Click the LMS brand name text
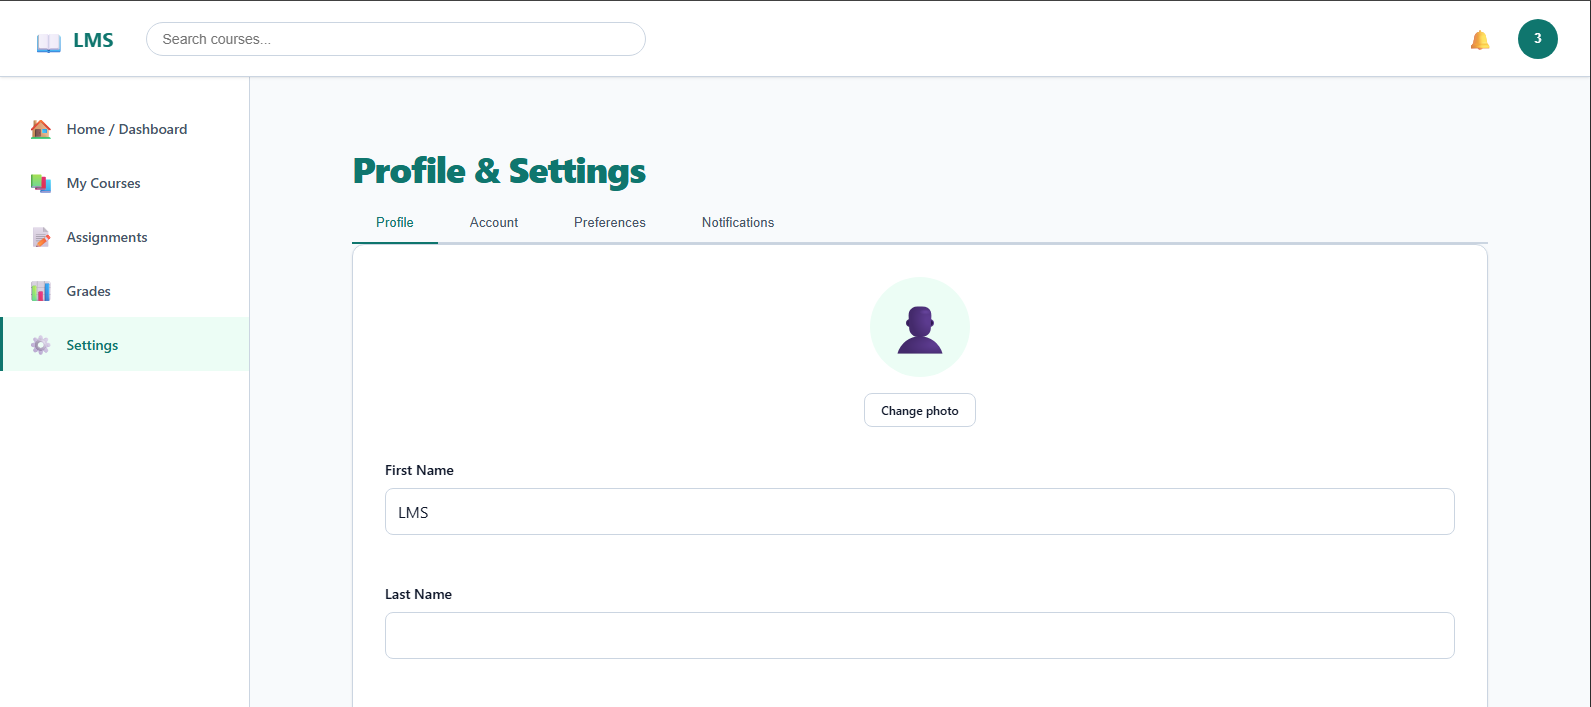This screenshot has width=1591, height=707. (93, 40)
